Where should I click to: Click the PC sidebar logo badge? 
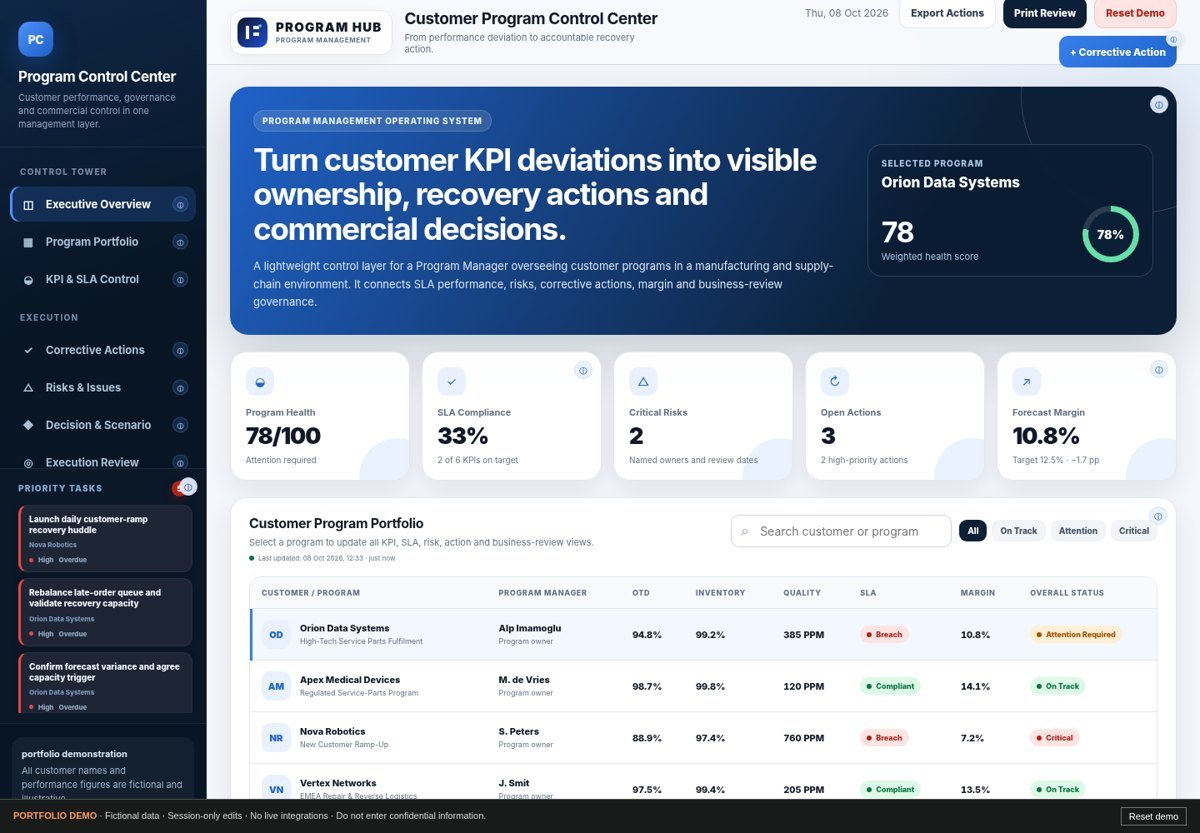[x=36, y=39]
